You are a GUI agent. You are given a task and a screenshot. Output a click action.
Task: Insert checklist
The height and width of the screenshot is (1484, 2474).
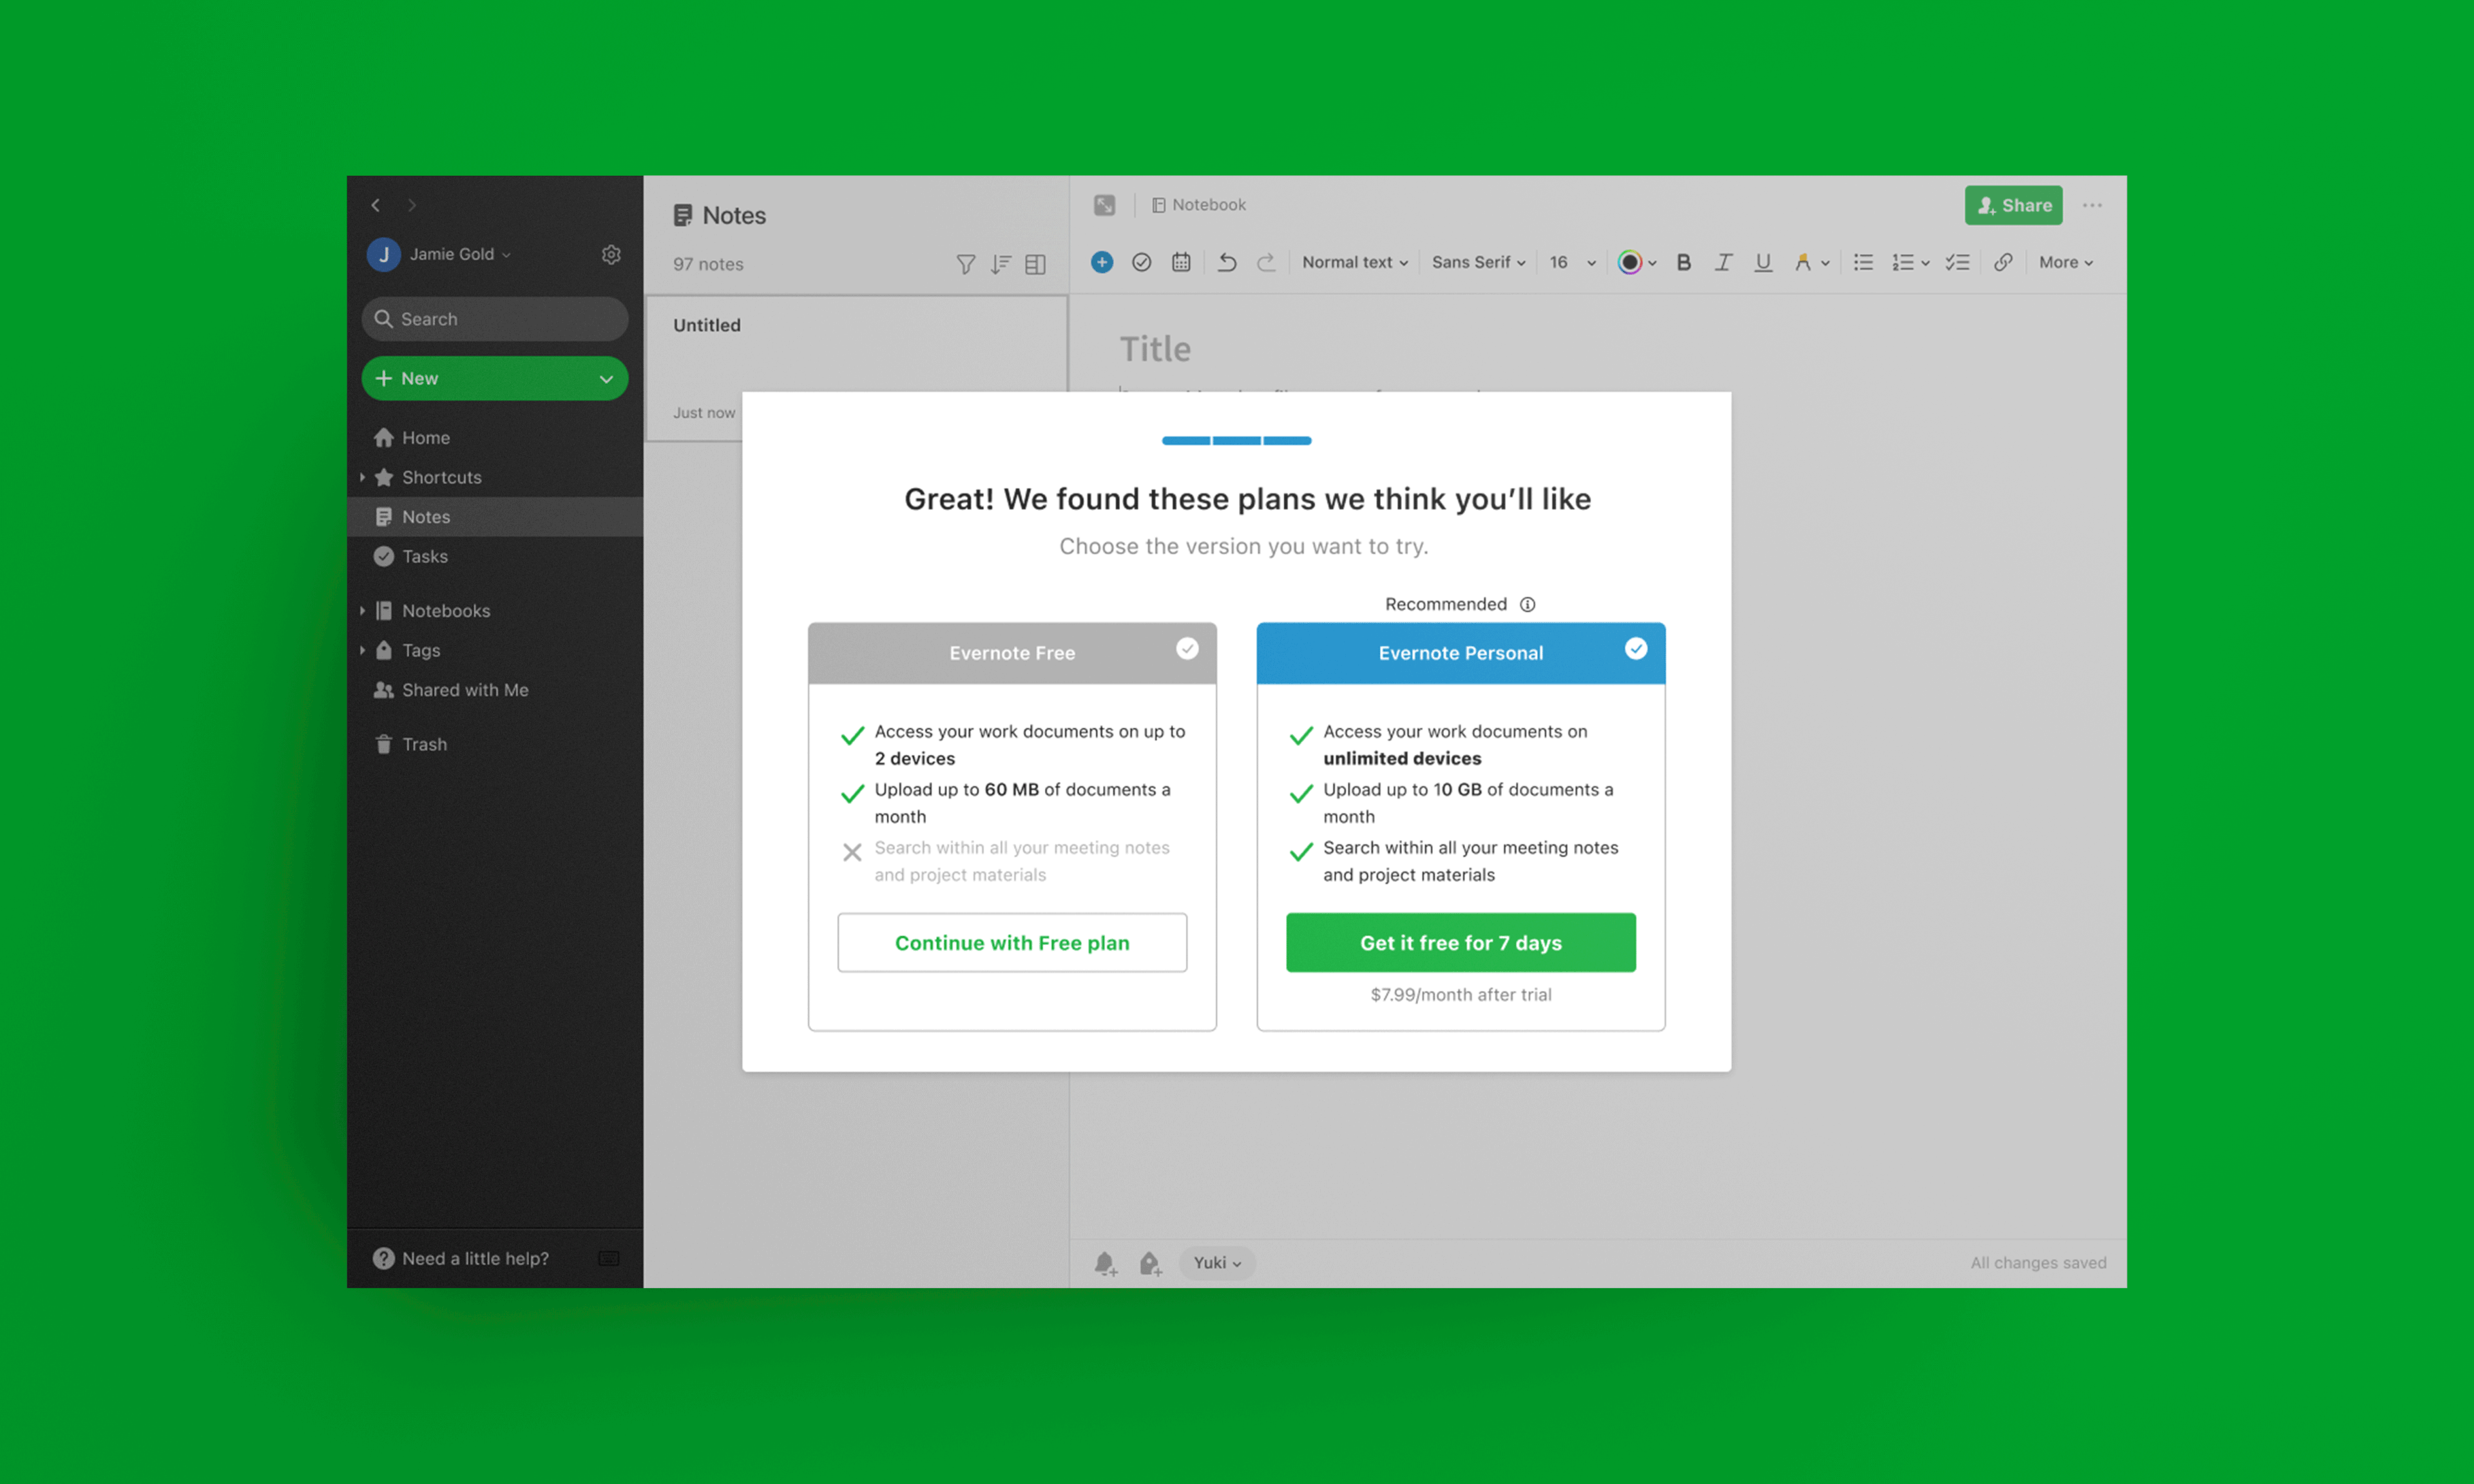click(x=1957, y=262)
